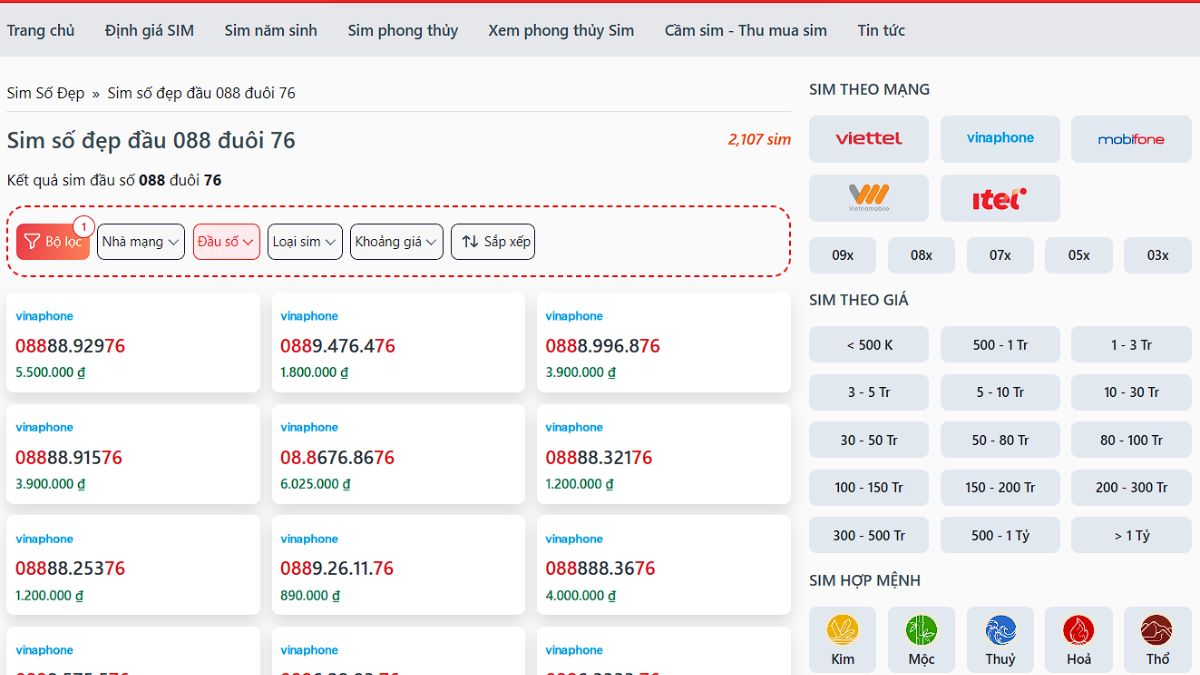Select price range 30 - 50 Tr
1200x675 pixels.
(869, 440)
